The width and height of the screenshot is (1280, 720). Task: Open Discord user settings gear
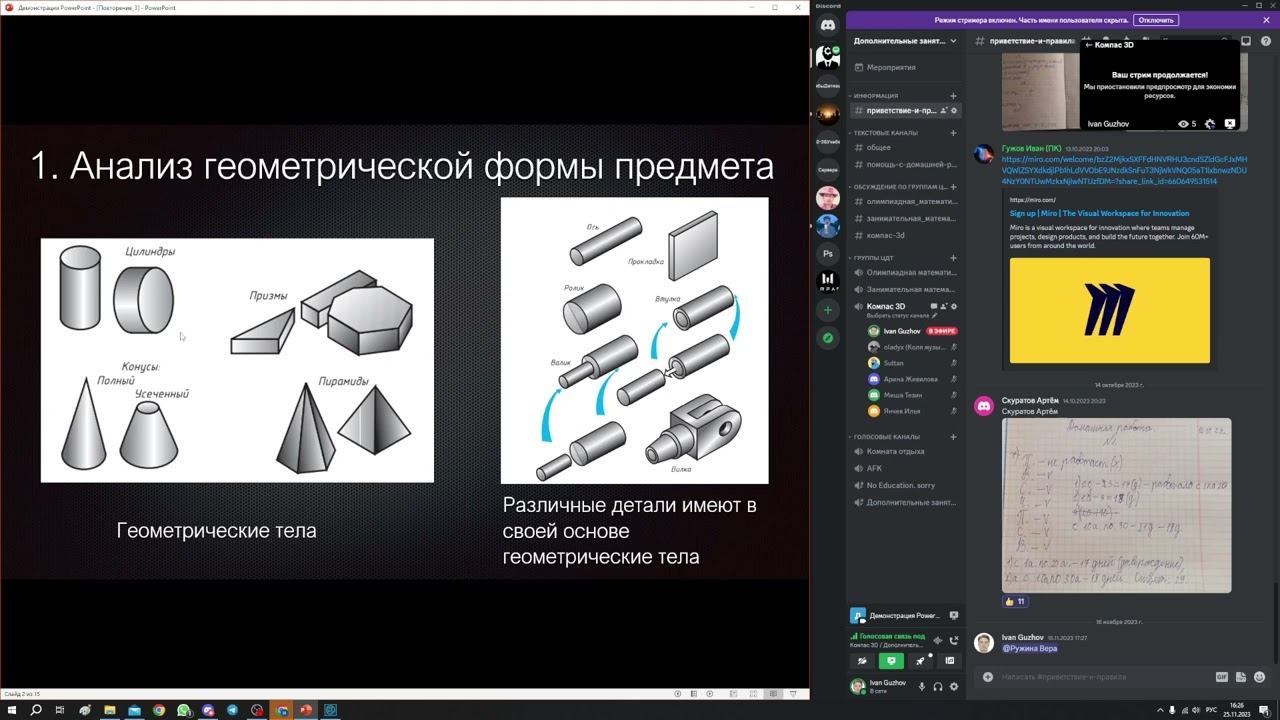point(954,686)
